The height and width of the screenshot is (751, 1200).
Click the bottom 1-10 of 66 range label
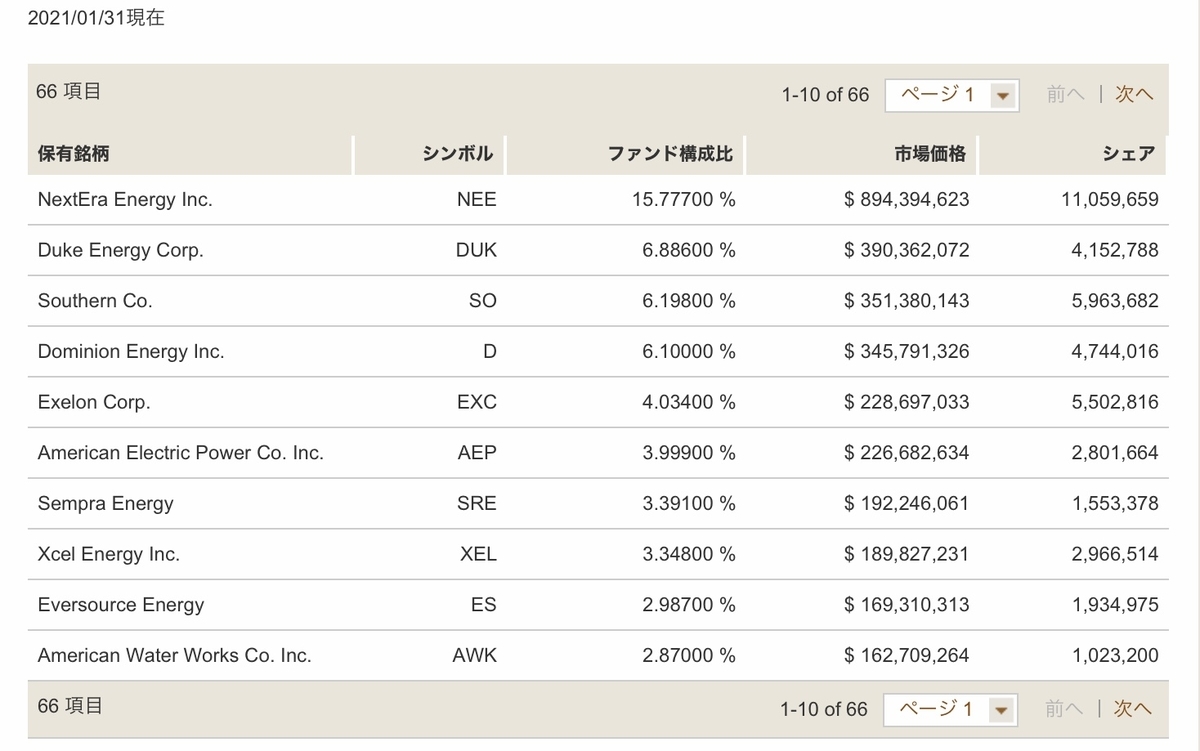click(x=825, y=709)
